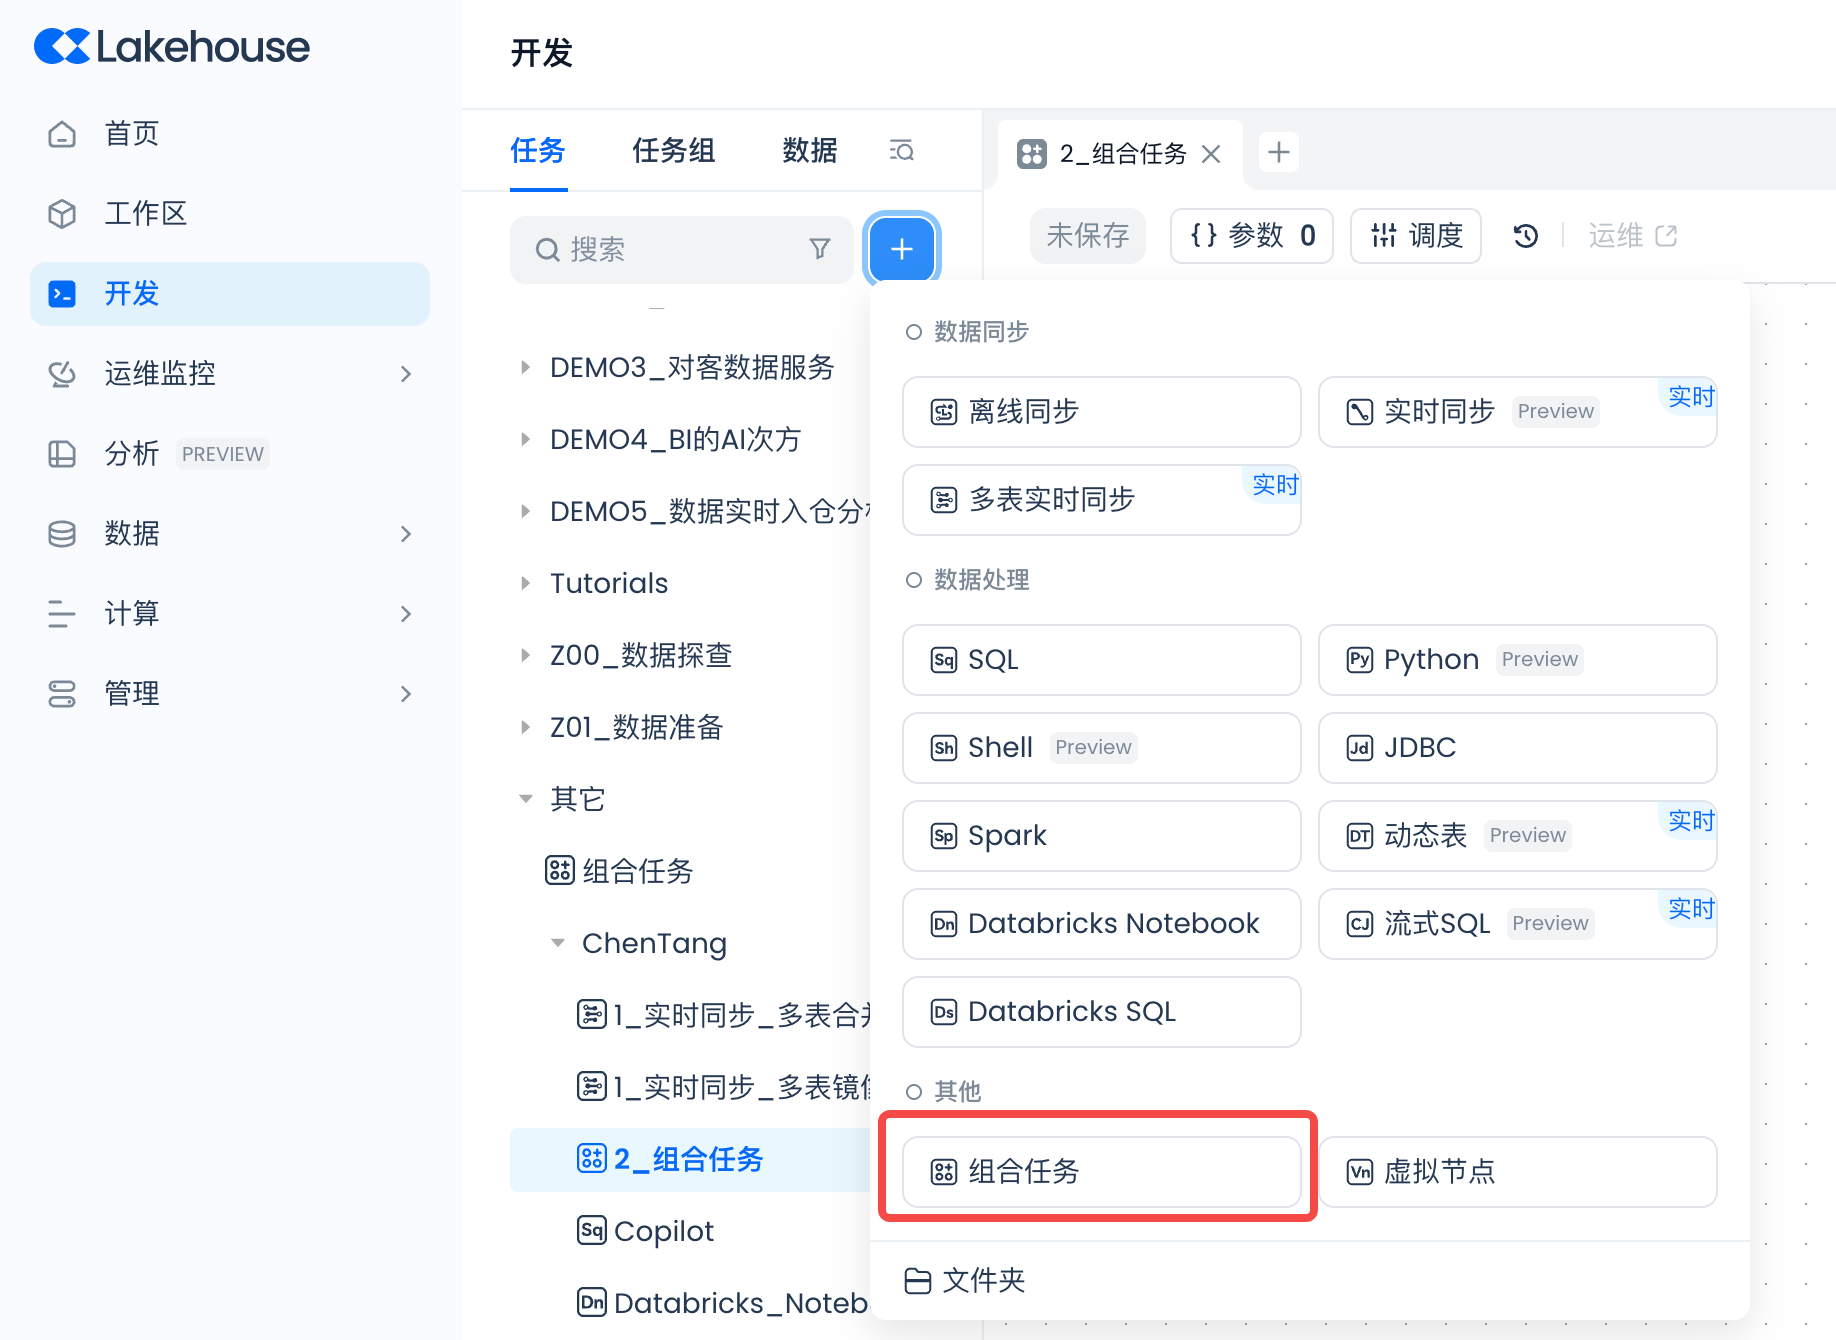The width and height of the screenshot is (1836, 1340).
Task: Add a new editor tab with plus
Action: (x=1278, y=152)
